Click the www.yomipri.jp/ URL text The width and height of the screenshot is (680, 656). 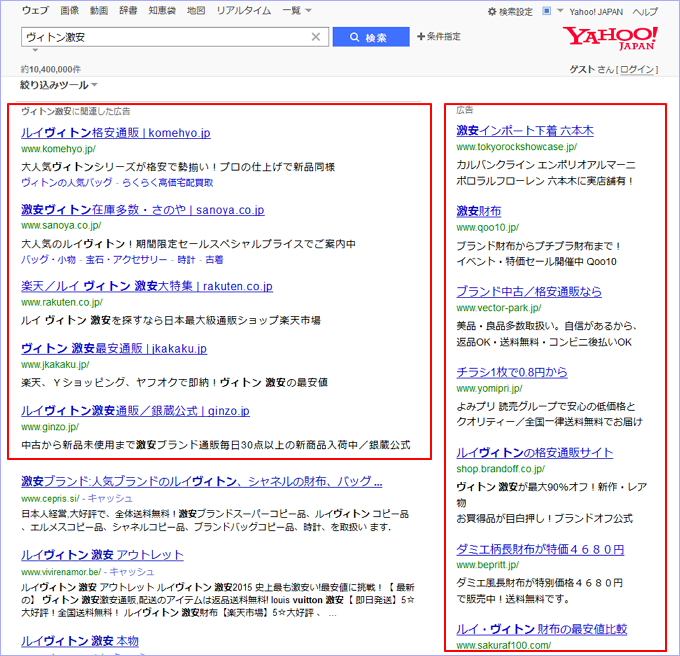tap(489, 388)
